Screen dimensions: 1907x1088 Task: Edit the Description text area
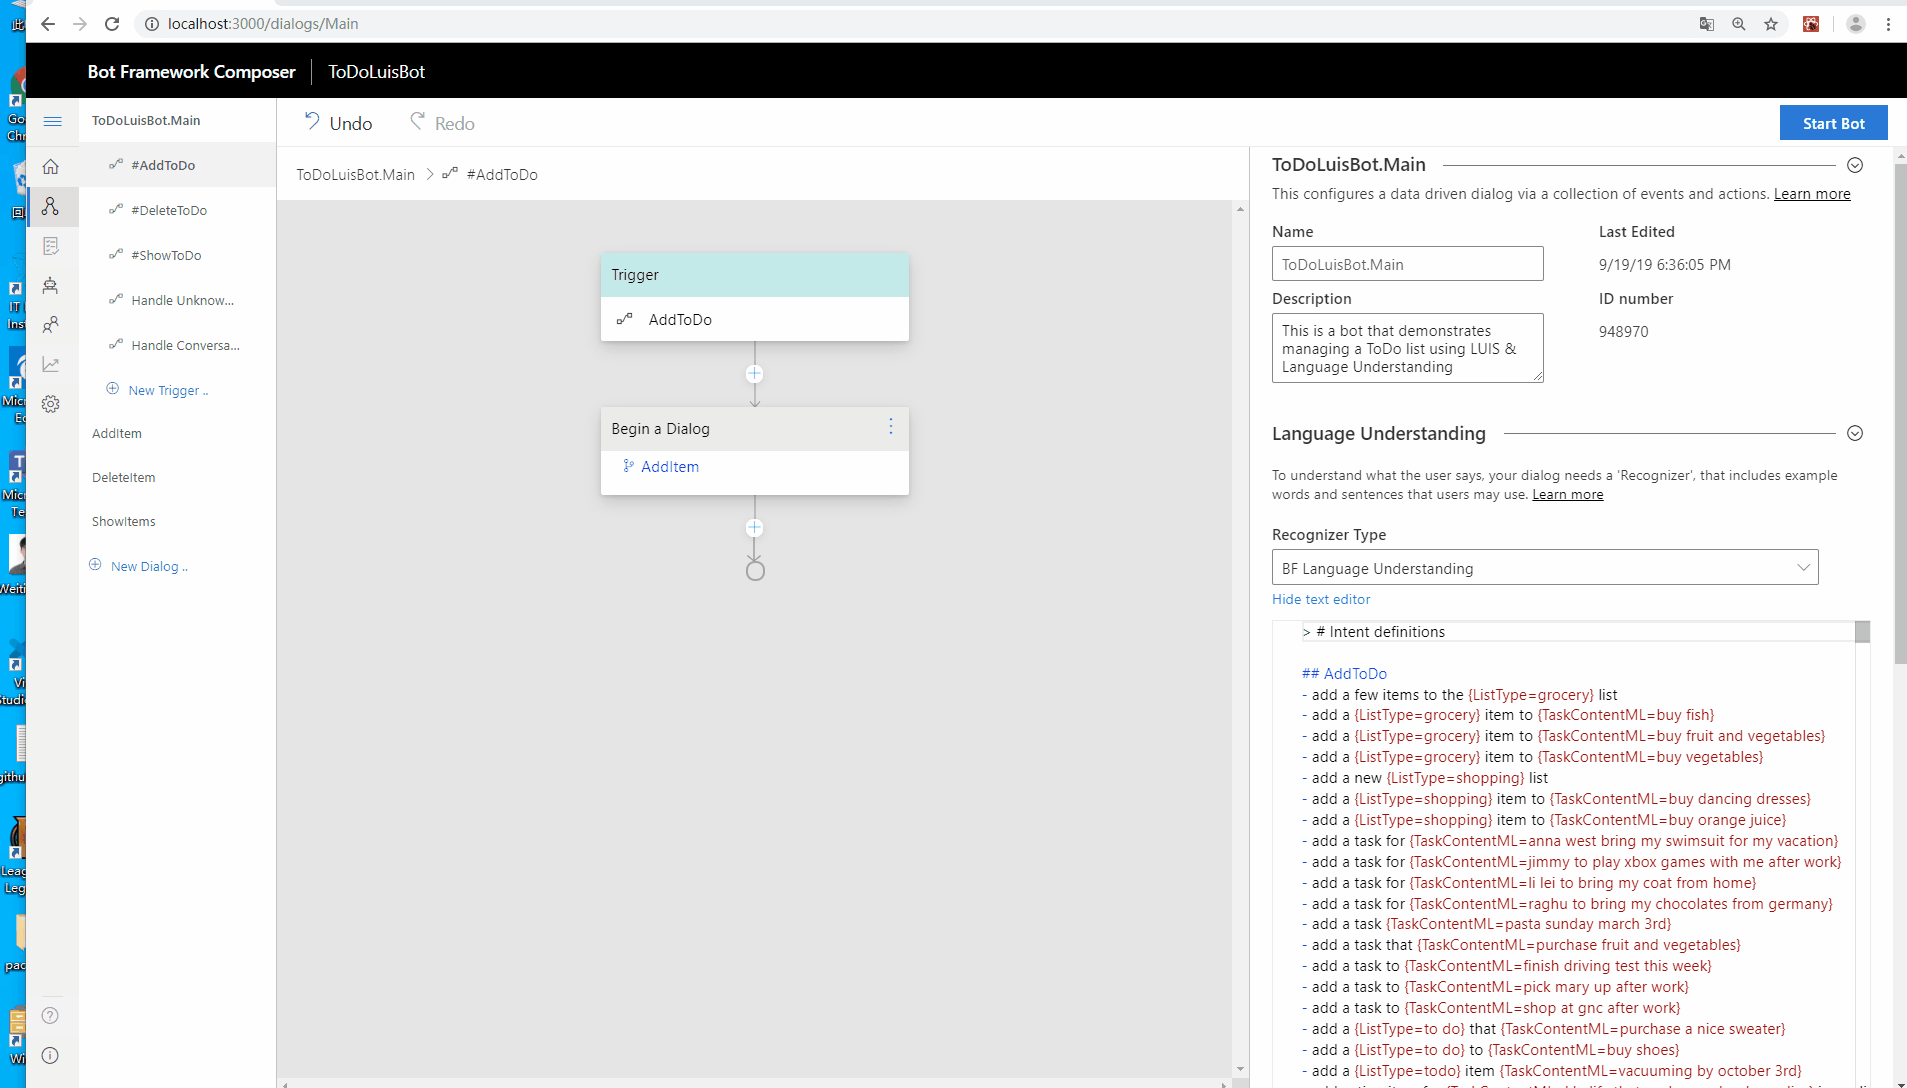click(x=1408, y=348)
